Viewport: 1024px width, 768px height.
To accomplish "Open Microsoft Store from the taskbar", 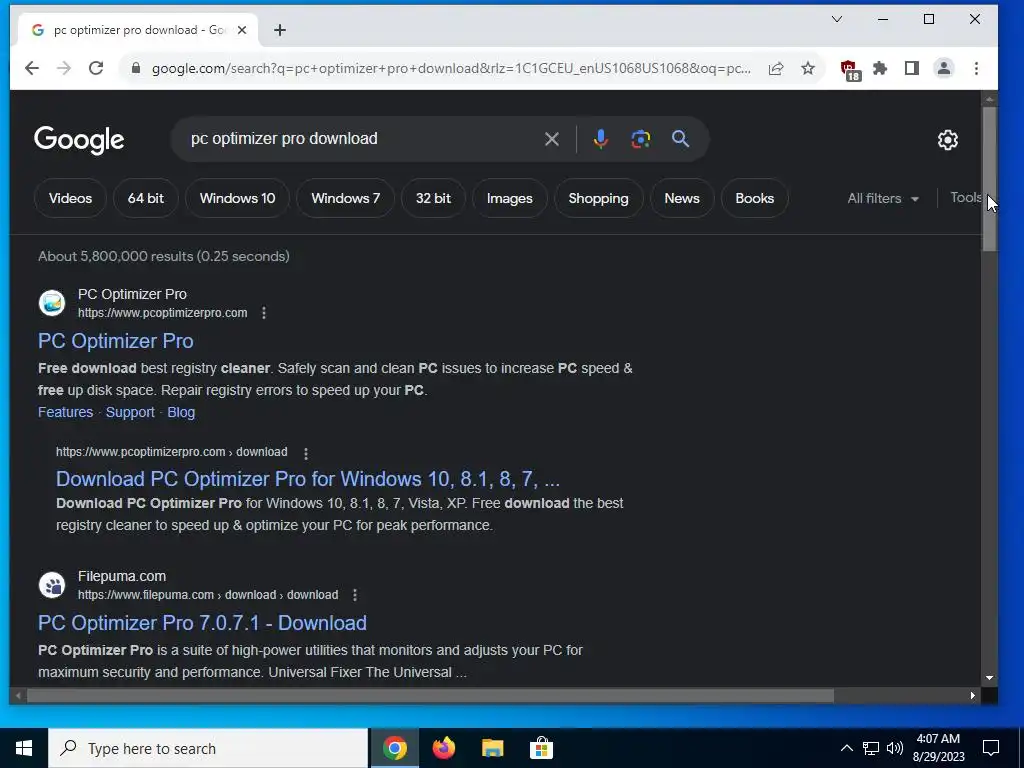I will pos(541,748).
